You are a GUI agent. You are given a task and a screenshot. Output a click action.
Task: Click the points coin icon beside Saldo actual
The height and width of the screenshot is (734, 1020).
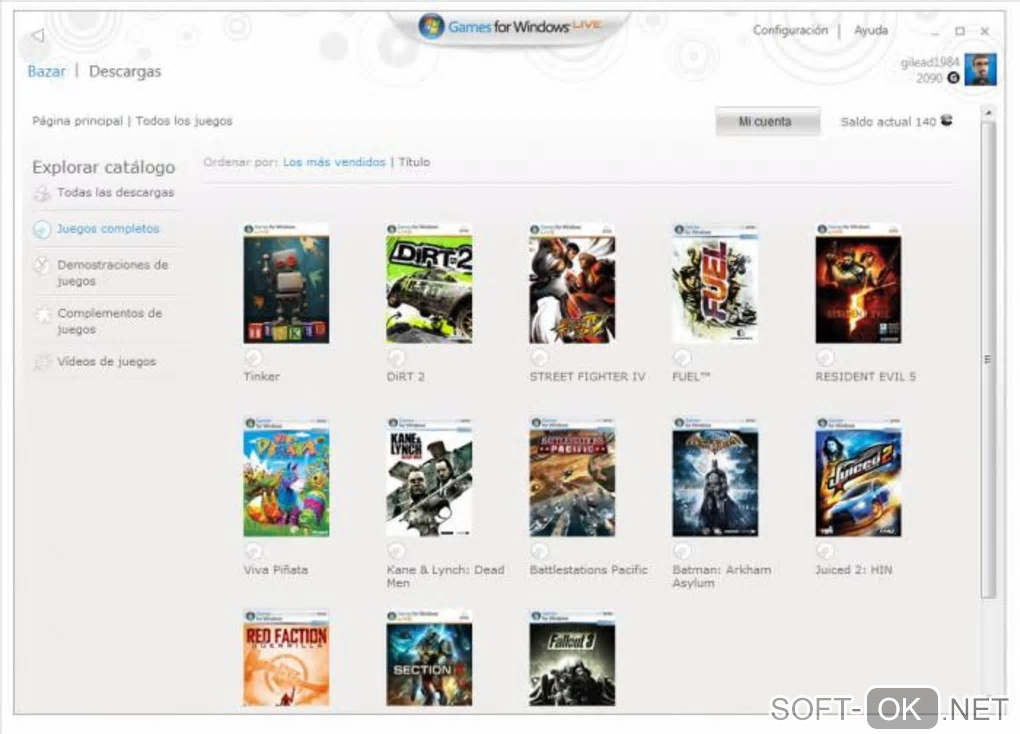[947, 120]
